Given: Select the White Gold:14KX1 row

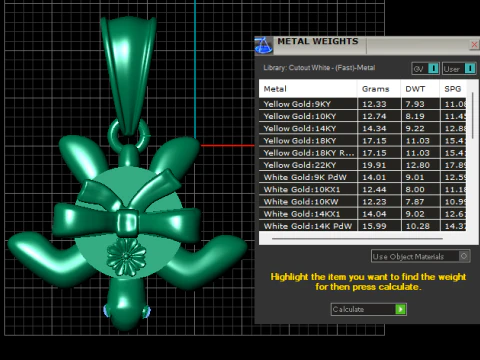Looking at the screenshot, I should (x=362, y=214).
